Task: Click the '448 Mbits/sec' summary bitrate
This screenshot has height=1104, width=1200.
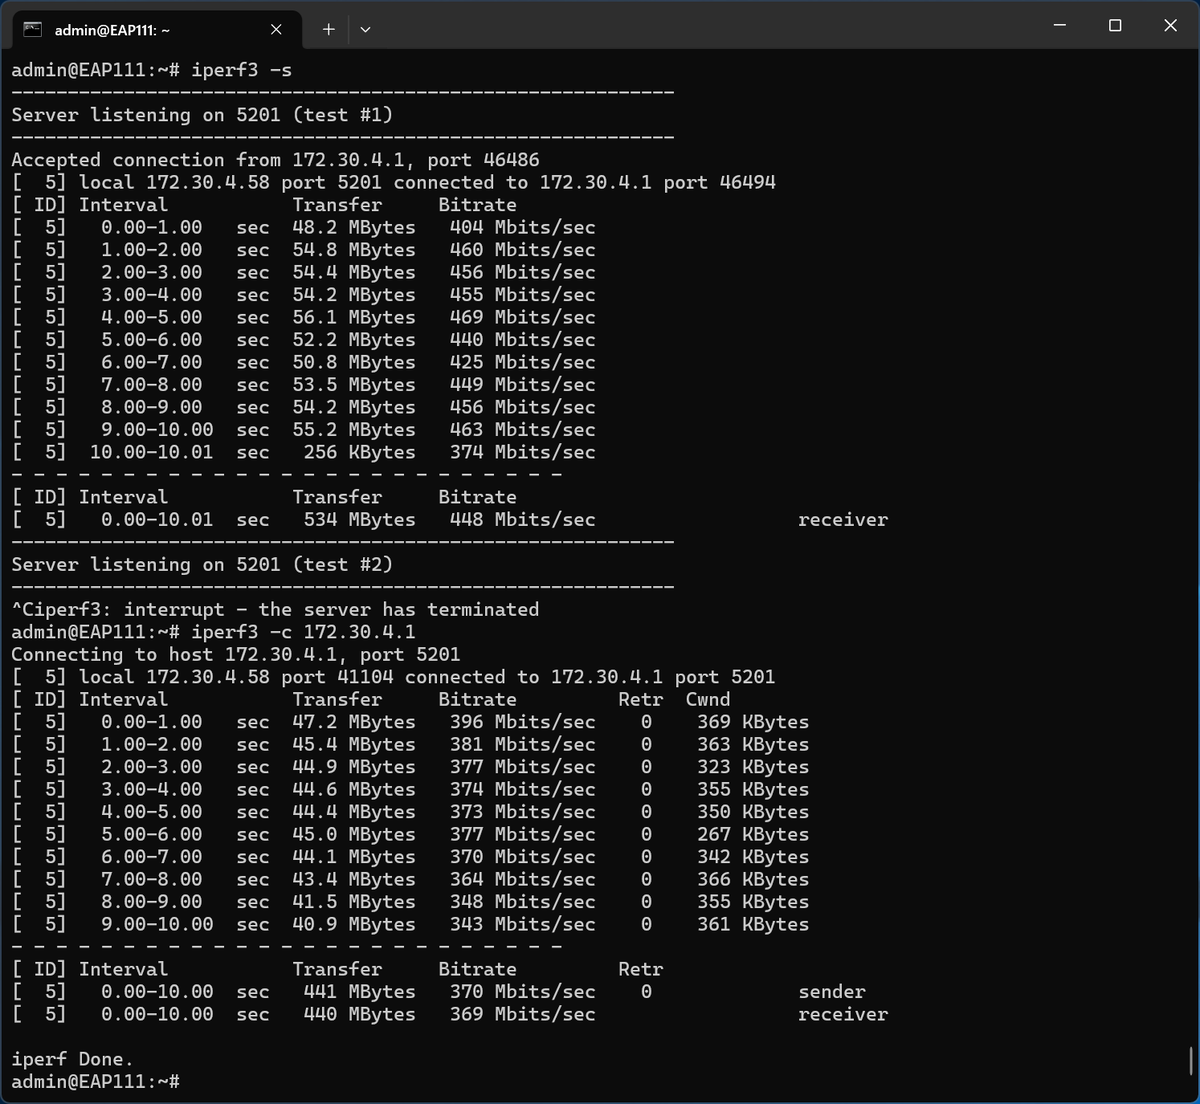Action: tap(522, 520)
